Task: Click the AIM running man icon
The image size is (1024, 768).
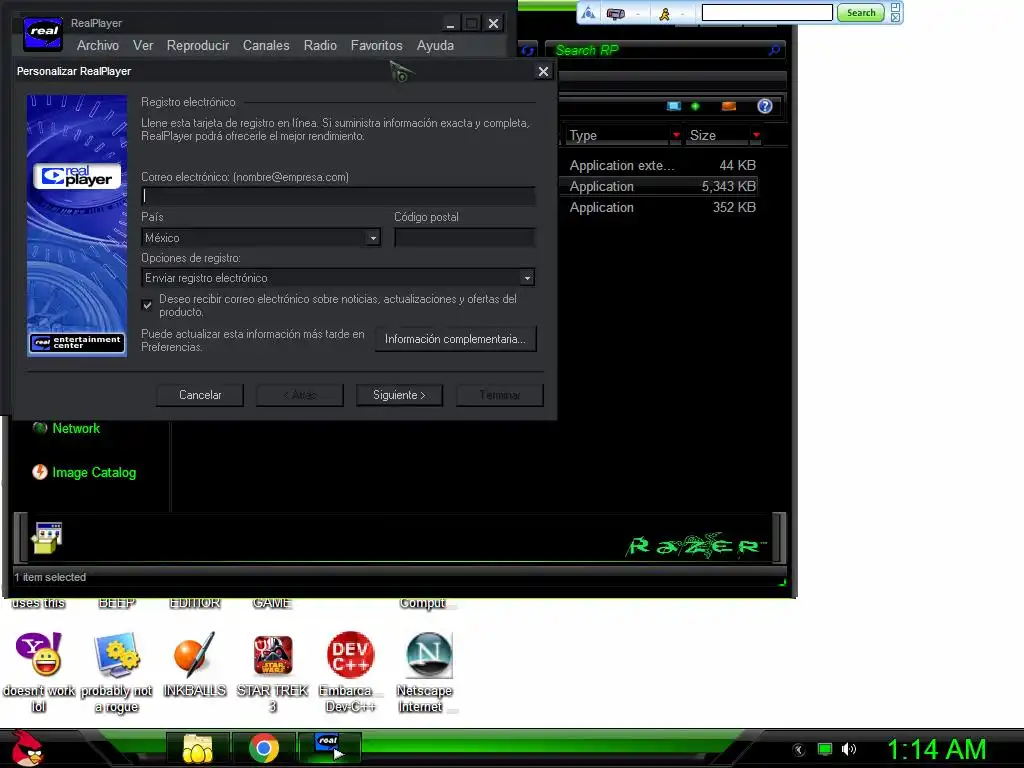Action: tap(664, 14)
